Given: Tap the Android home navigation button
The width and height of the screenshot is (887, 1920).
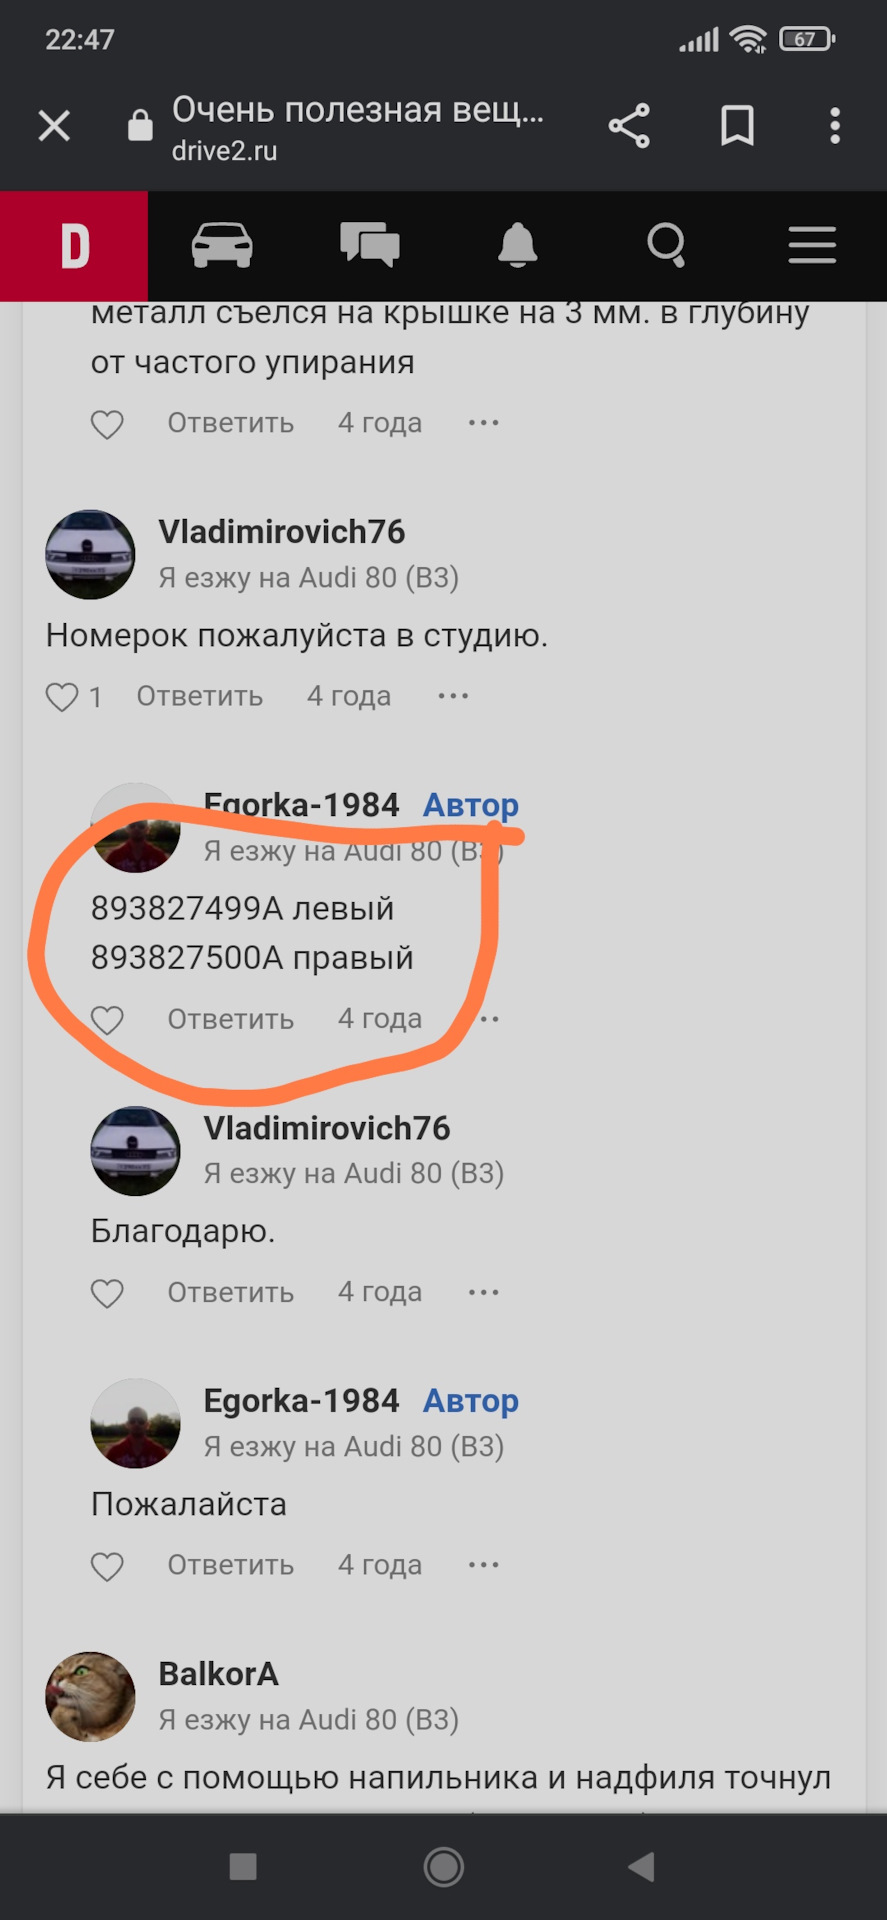Looking at the screenshot, I should tap(443, 1866).
